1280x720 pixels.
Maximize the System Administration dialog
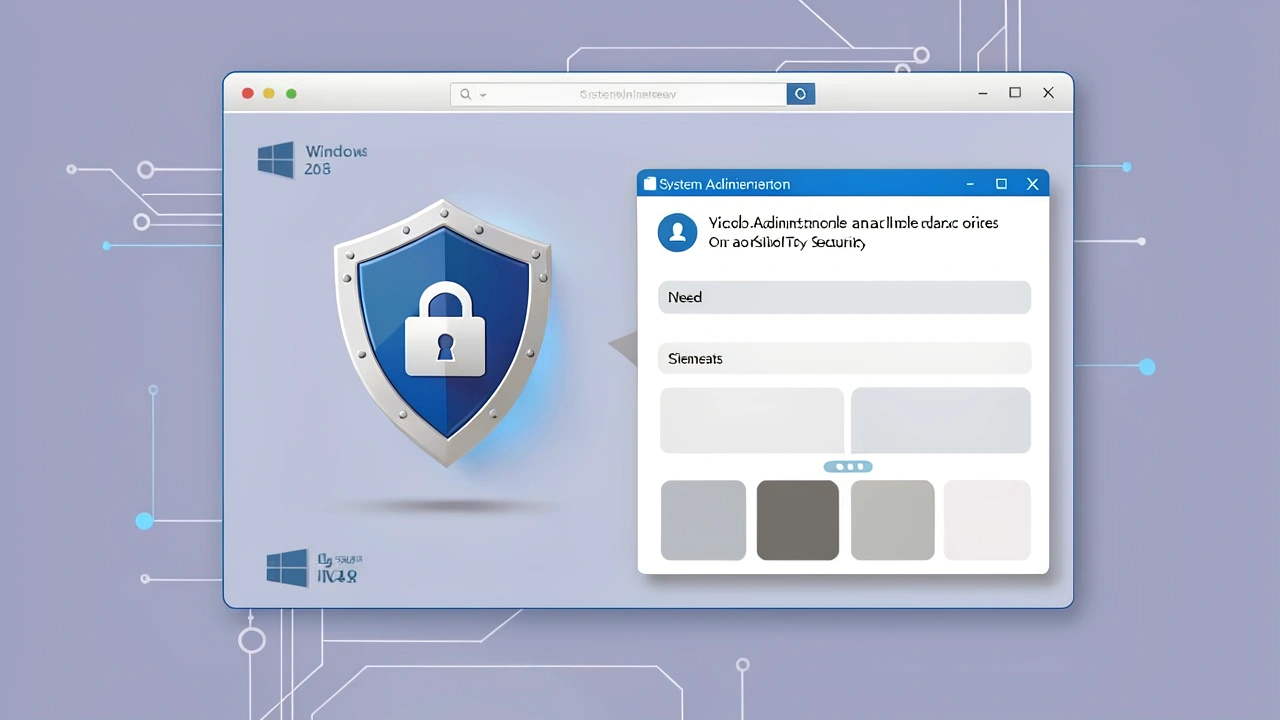pos(1001,184)
